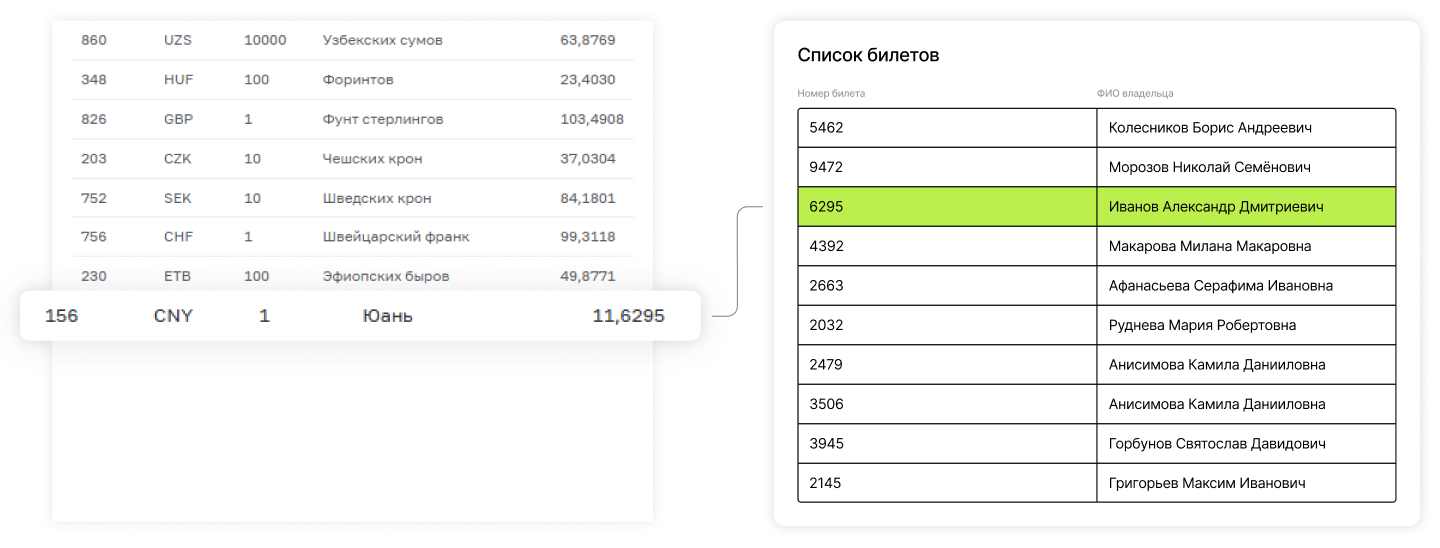The height and width of the screenshot is (548, 1440).
Task: Click the HUF currency code cell
Action: [178, 80]
